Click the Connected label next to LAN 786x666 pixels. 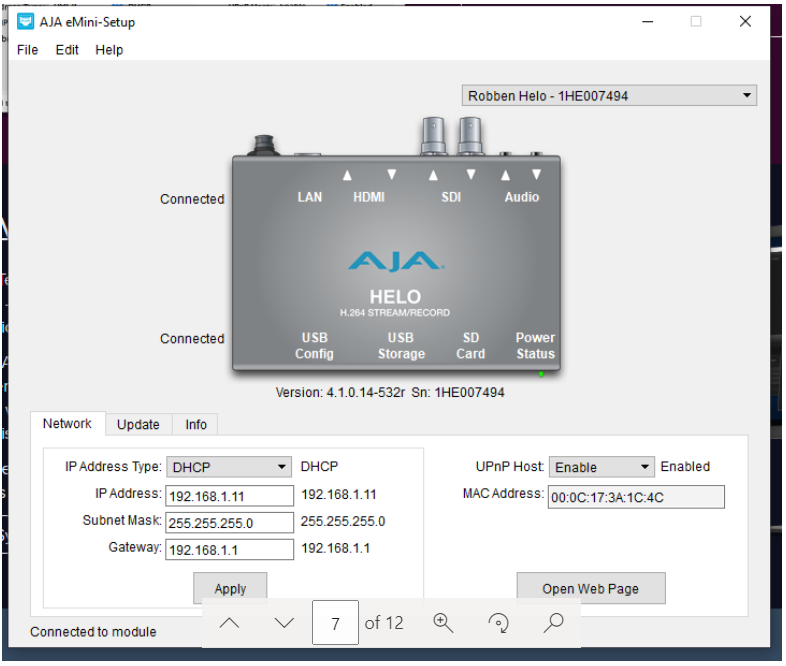click(x=192, y=199)
